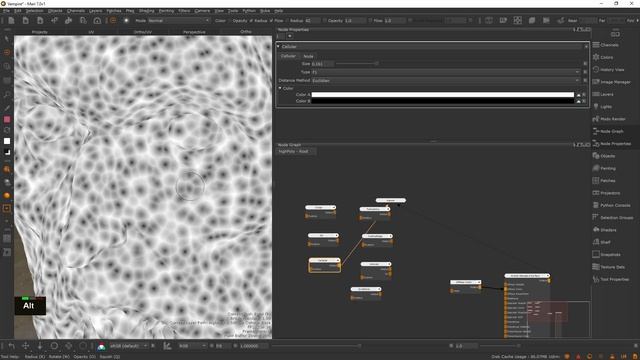Adjust the cellular Size slider

pyautogui.click(x=376, y=64)
